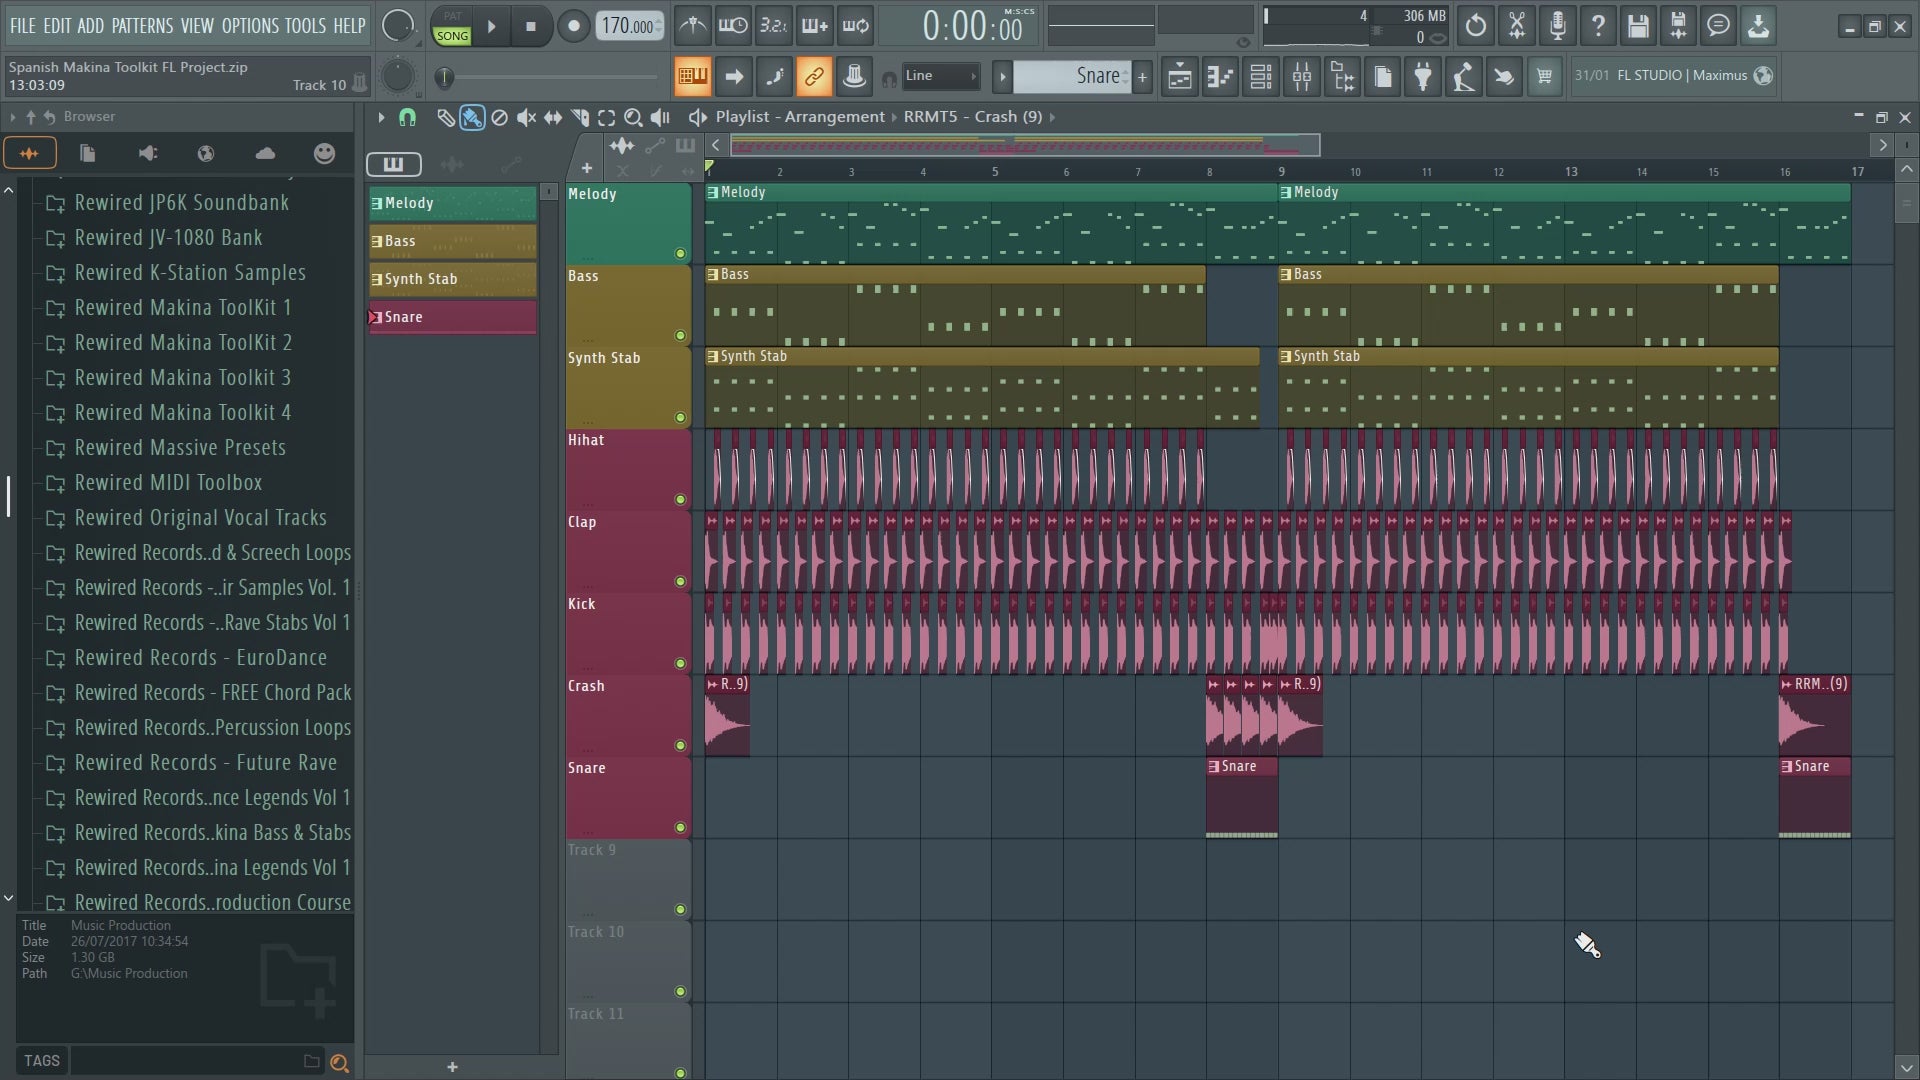Open the EDIT menu
This screenshot has height=1080, width=1920.
(56, 26)
